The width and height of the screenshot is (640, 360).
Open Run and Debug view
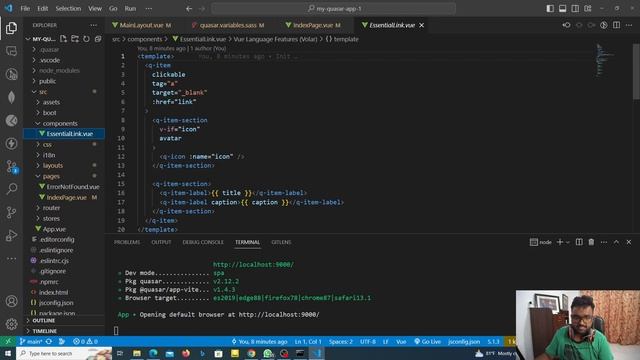tap(11, 236)
